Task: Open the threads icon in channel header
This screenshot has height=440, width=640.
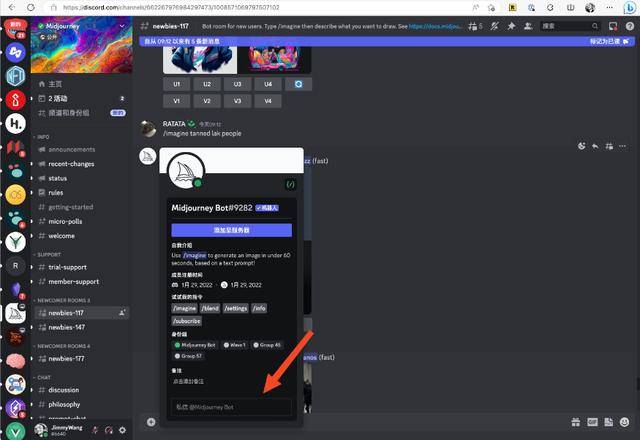Action: coord(473,26)
